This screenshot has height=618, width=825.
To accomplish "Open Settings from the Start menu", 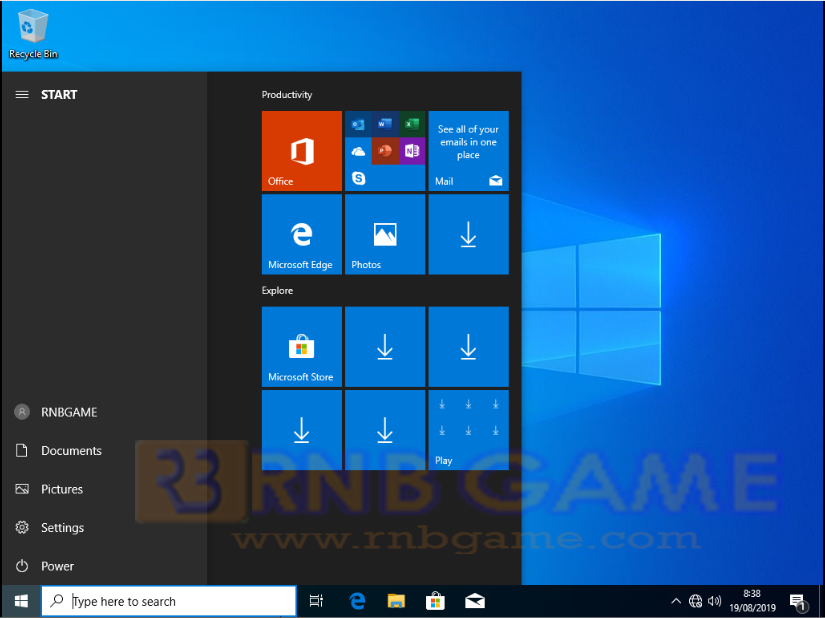I will [104, 528].
